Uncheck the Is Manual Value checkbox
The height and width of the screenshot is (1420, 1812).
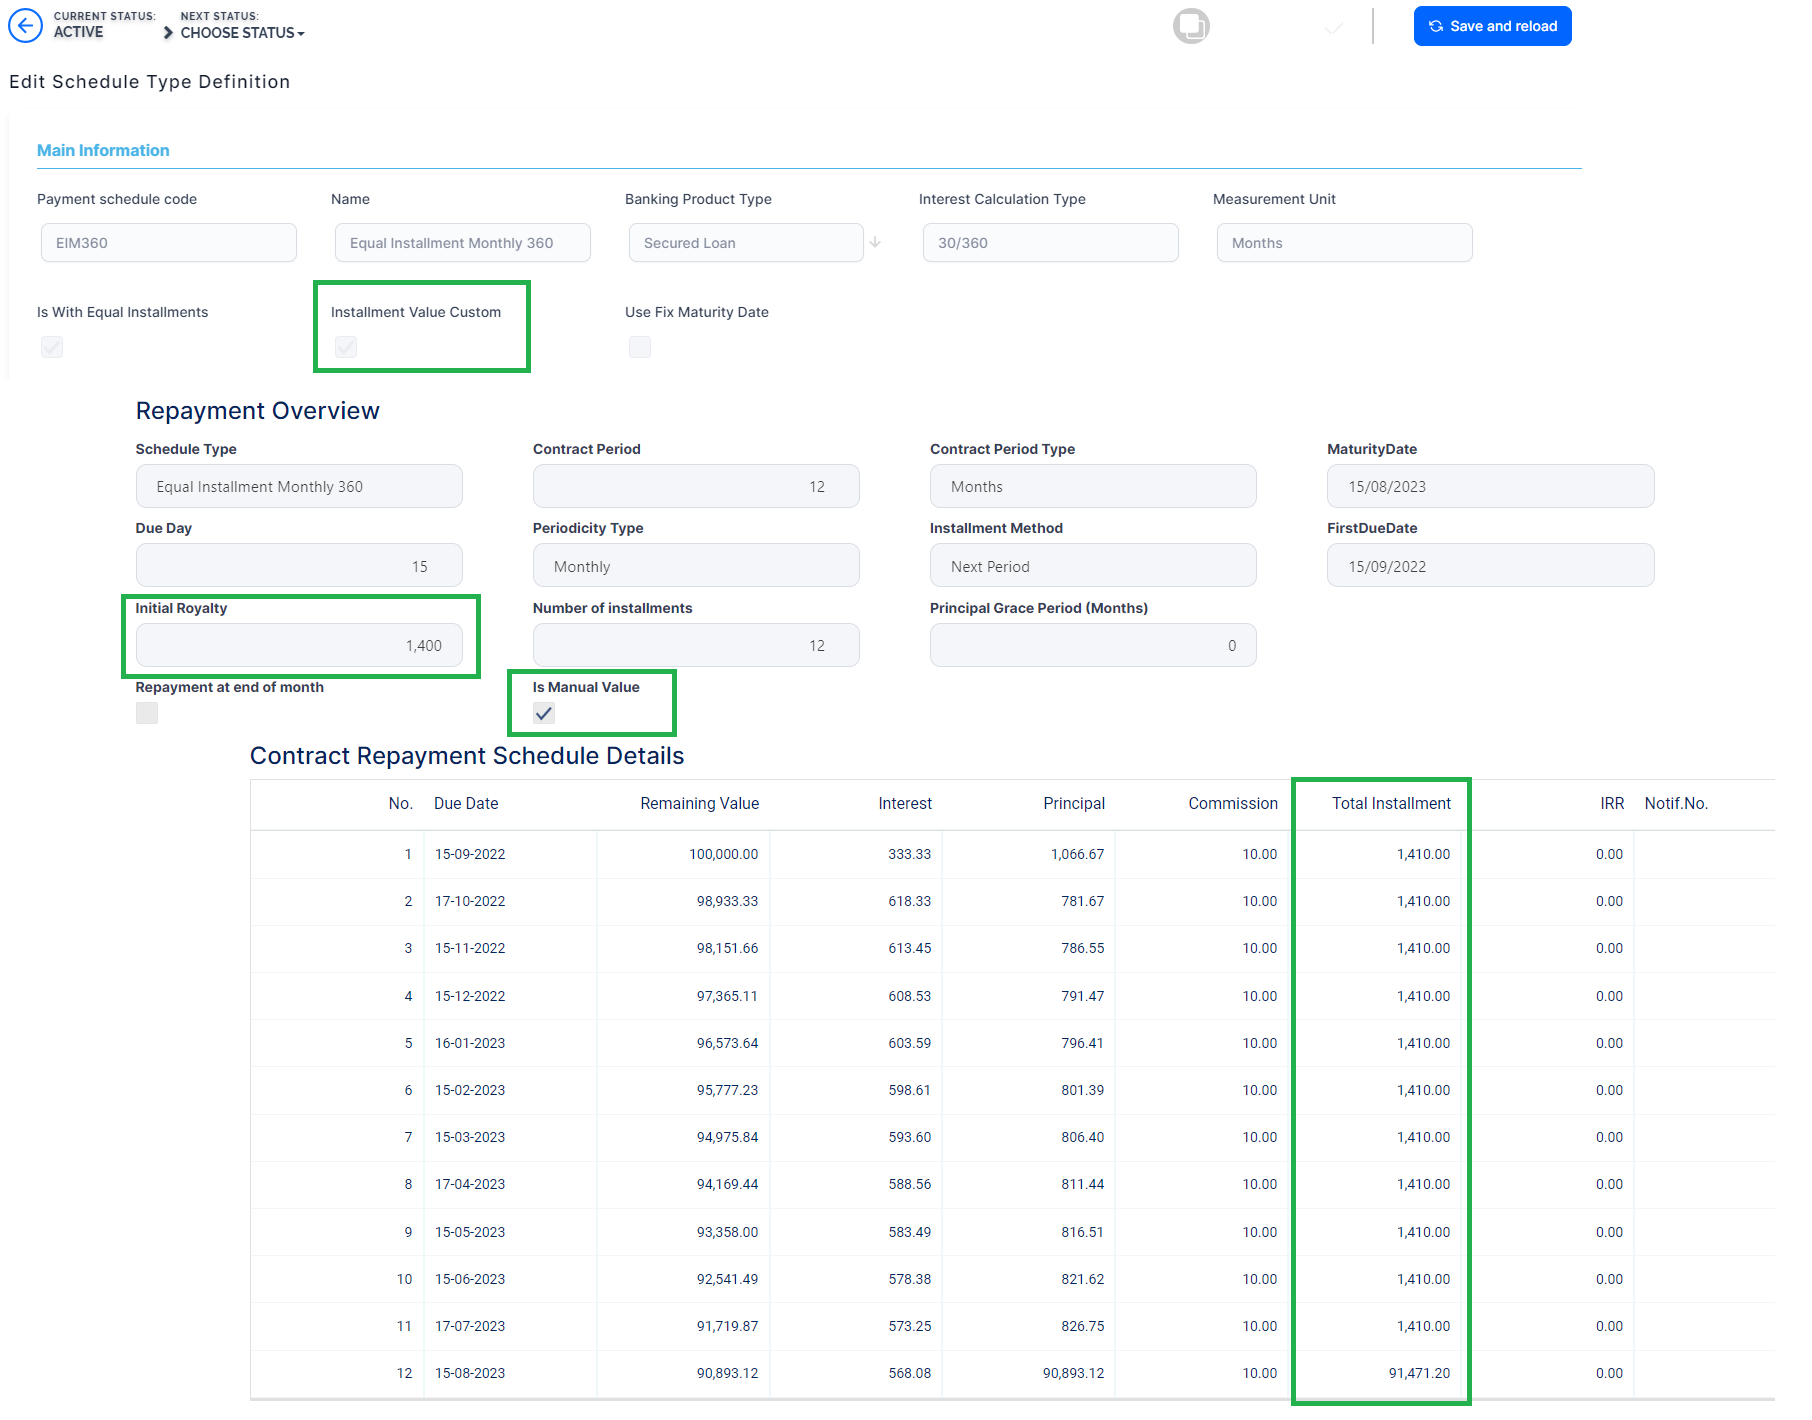[x=544, y=713]
